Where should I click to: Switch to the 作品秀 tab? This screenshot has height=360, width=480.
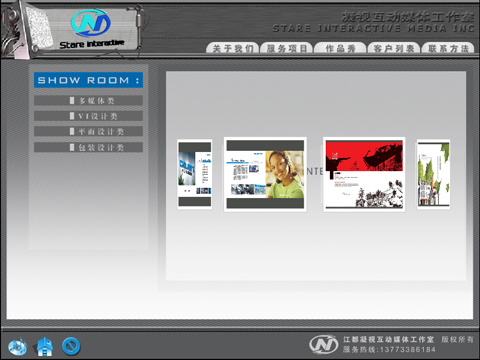click(340, 48)
